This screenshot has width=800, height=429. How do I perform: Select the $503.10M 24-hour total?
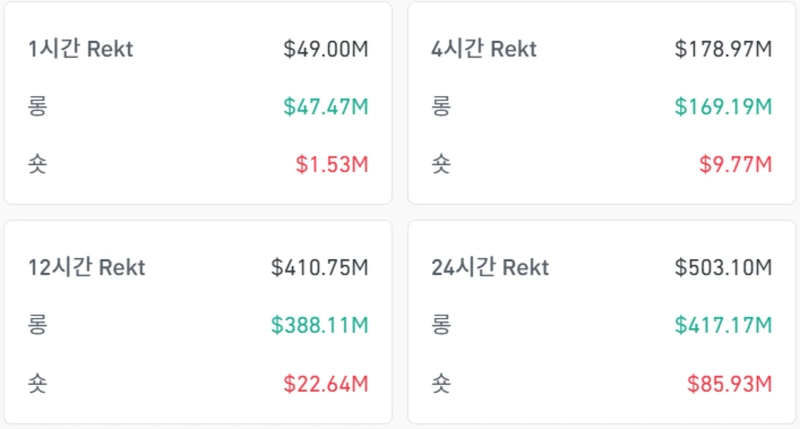click(724, 268)
